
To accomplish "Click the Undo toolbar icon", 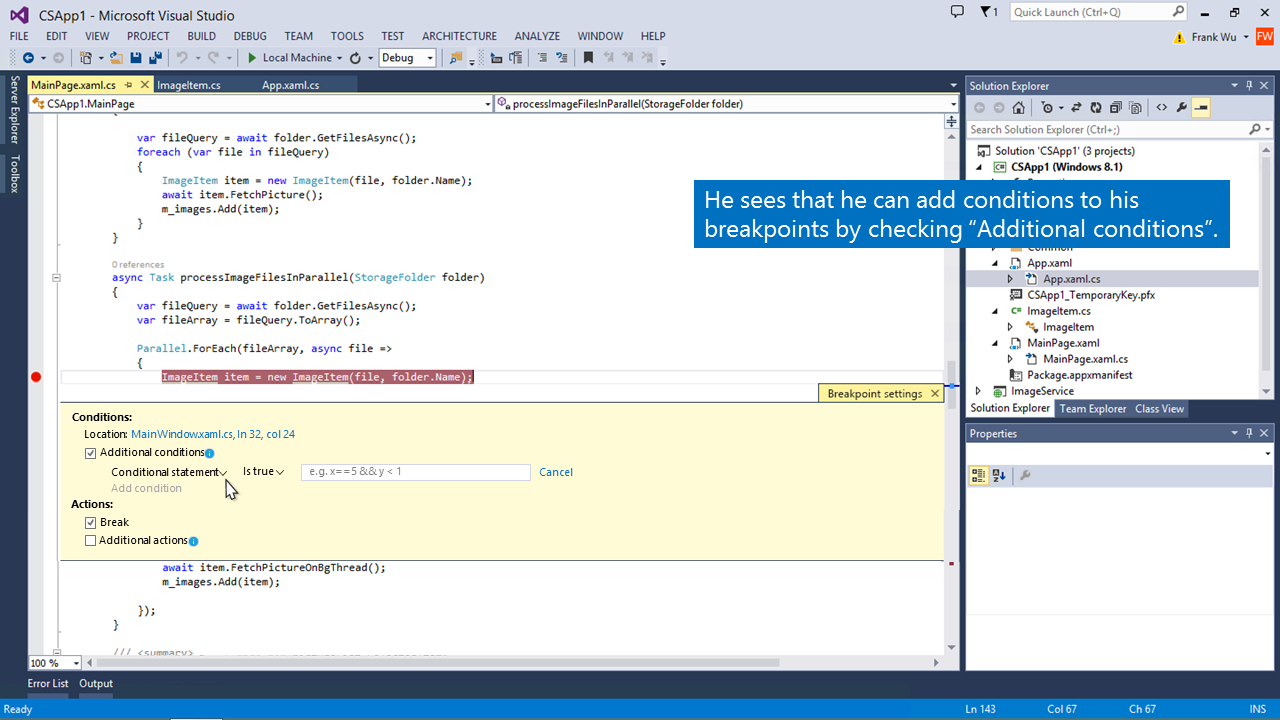I will (182, 58).
